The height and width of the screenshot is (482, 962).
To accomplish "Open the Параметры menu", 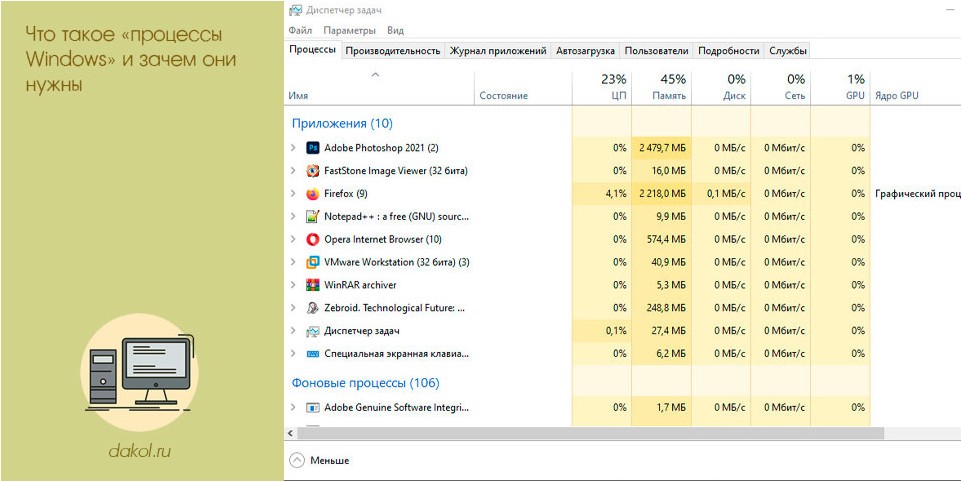I will pos(350,30).
